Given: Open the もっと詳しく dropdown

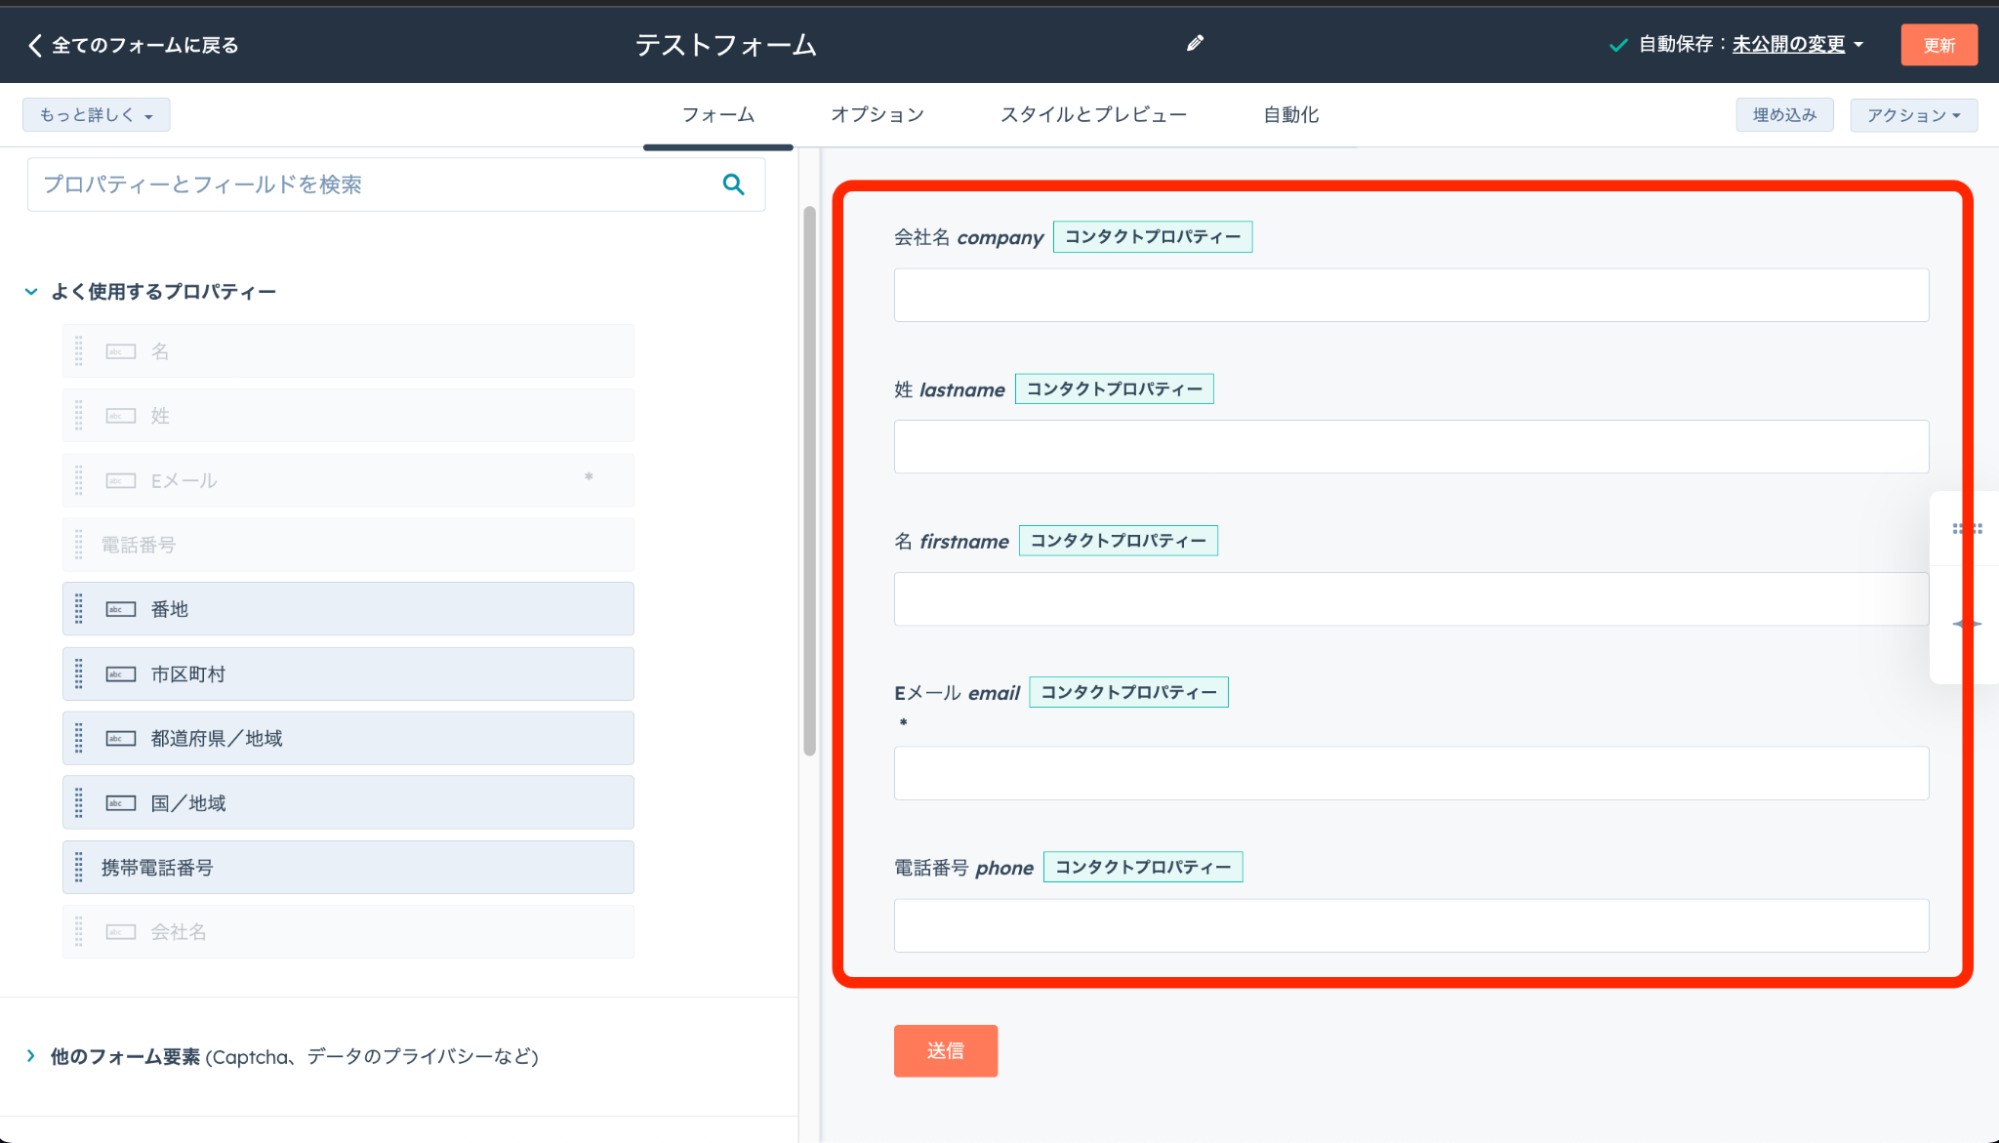Looking at the screenshot, I should click(x=96, y=115).
